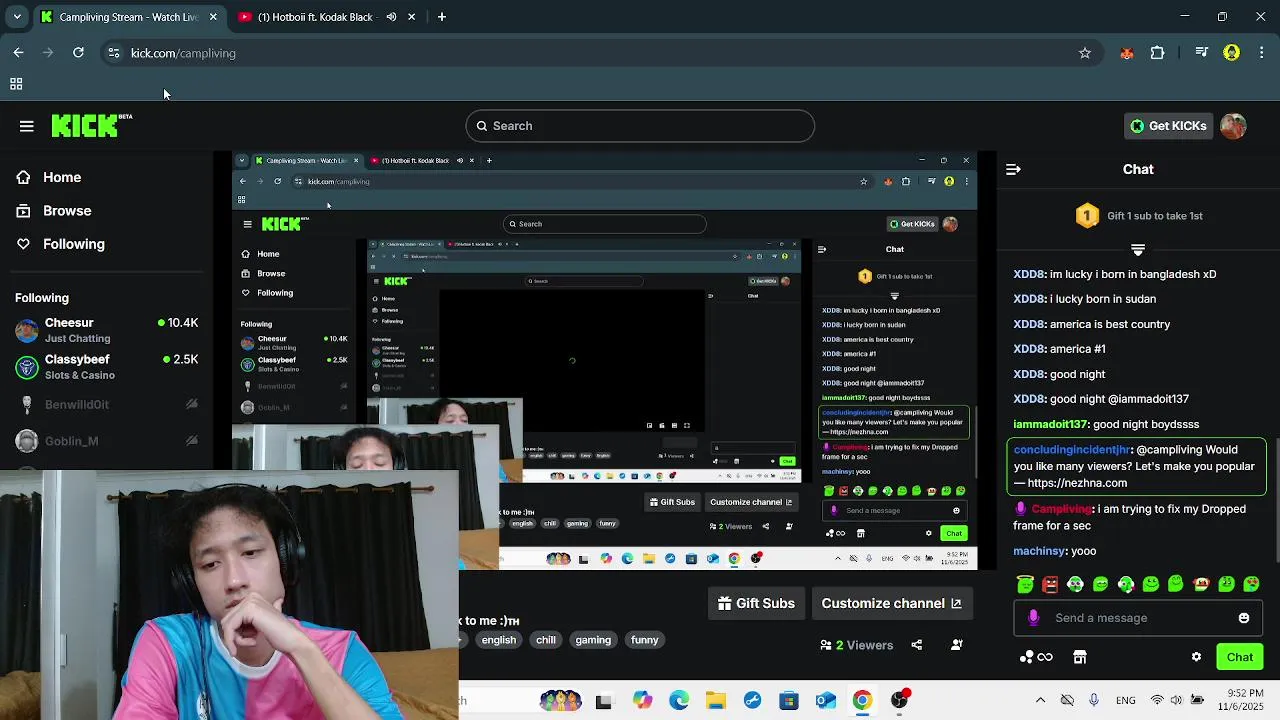
Task: Open the Chrome tab search dropdown
Action: (x=17, y=17)
